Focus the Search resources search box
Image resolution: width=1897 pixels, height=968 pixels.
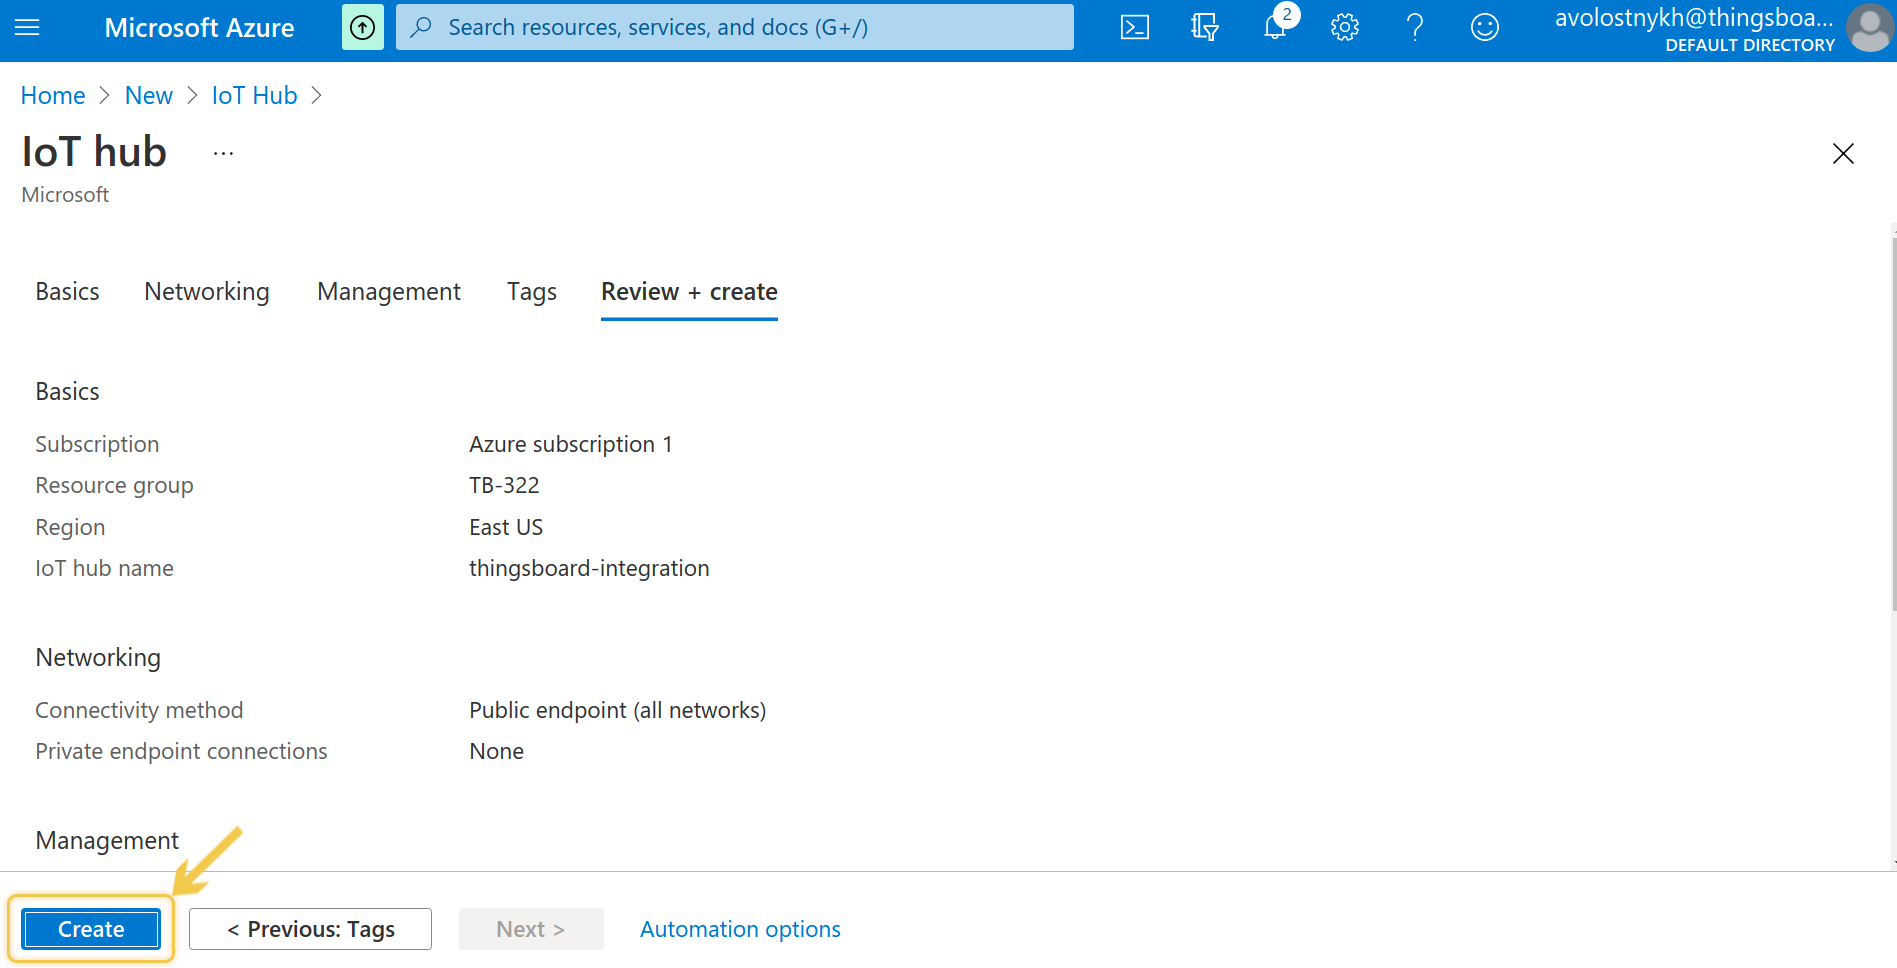[735, 27]
